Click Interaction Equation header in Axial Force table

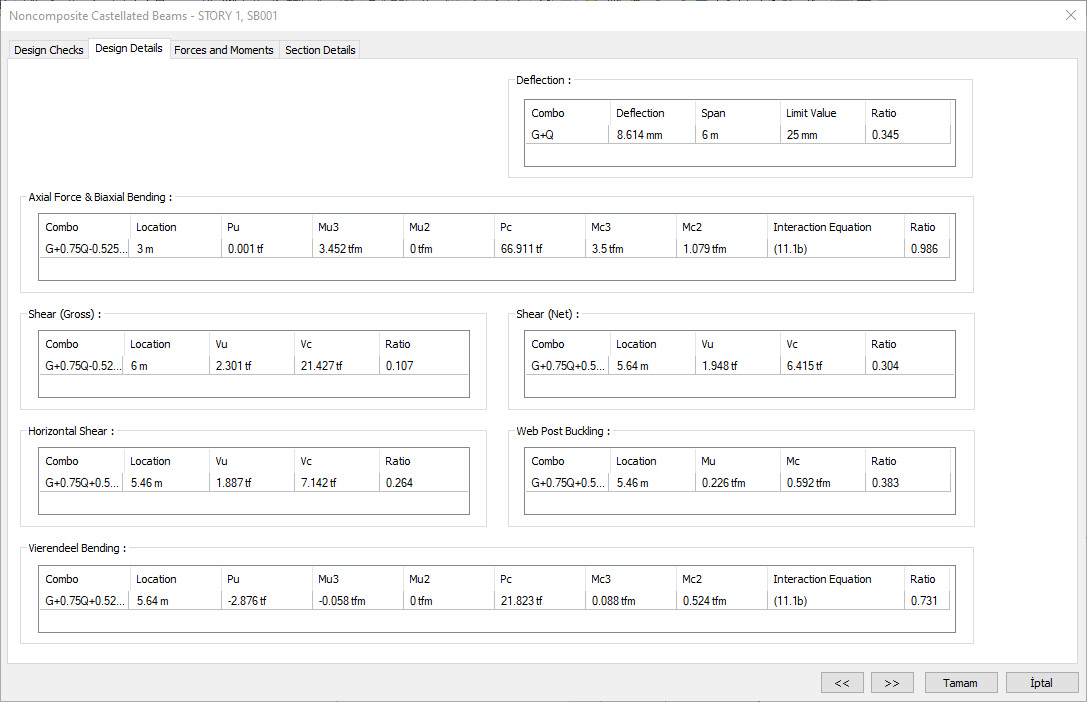822,227
